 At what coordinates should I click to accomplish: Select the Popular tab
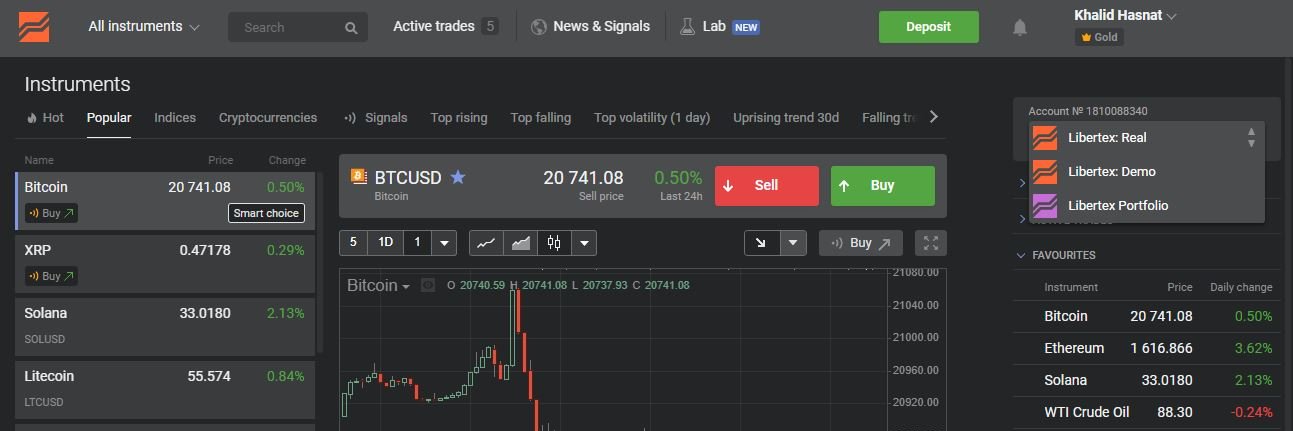click(109, 117)
